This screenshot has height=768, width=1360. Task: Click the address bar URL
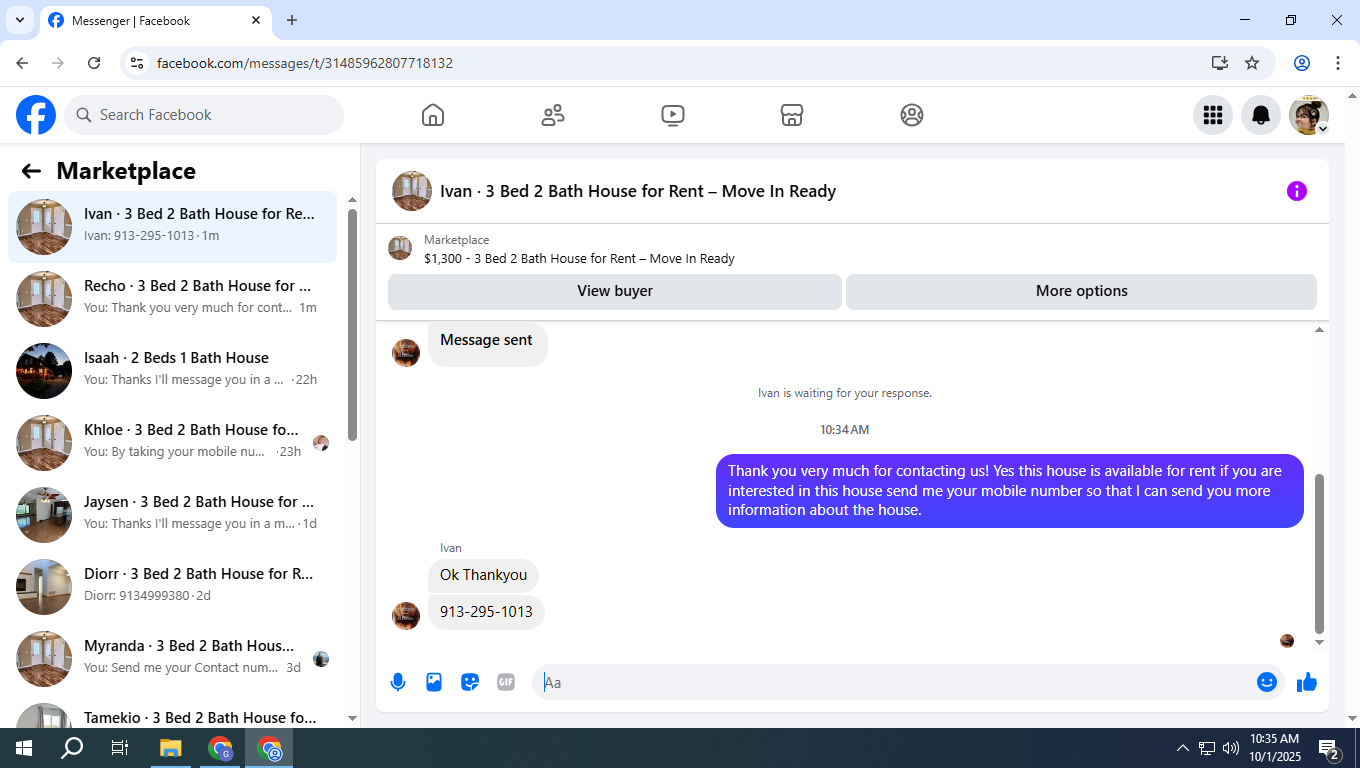(x=305, y=63)
